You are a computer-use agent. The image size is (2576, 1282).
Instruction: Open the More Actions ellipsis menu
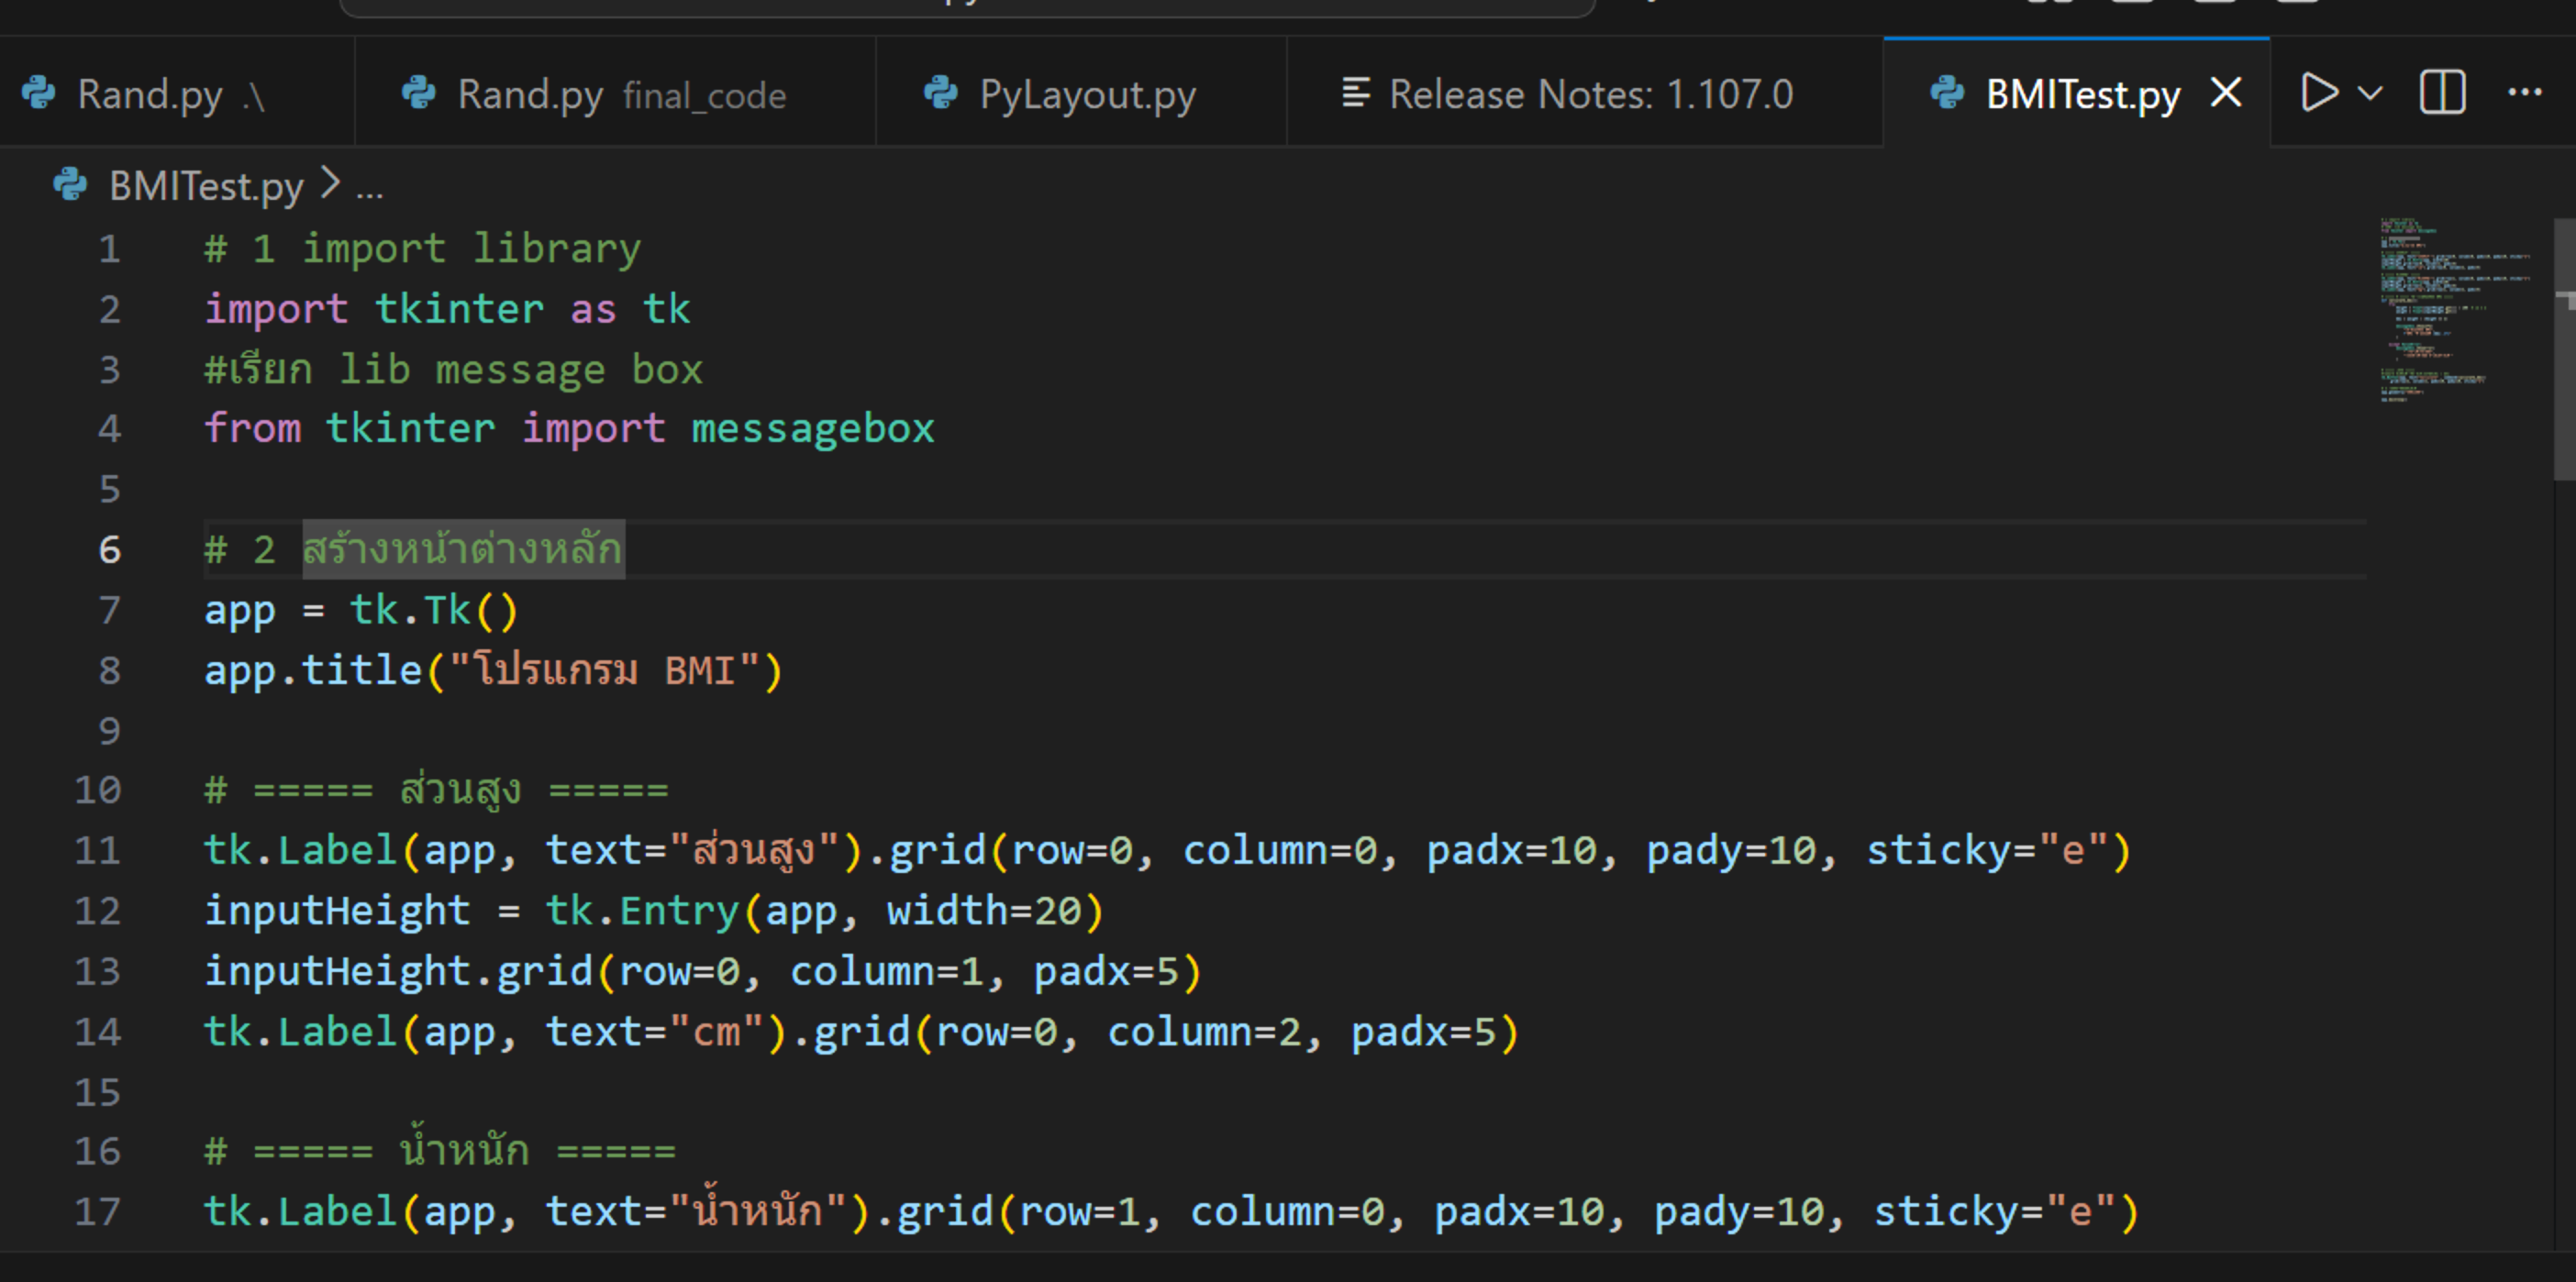coord(2524,93)
